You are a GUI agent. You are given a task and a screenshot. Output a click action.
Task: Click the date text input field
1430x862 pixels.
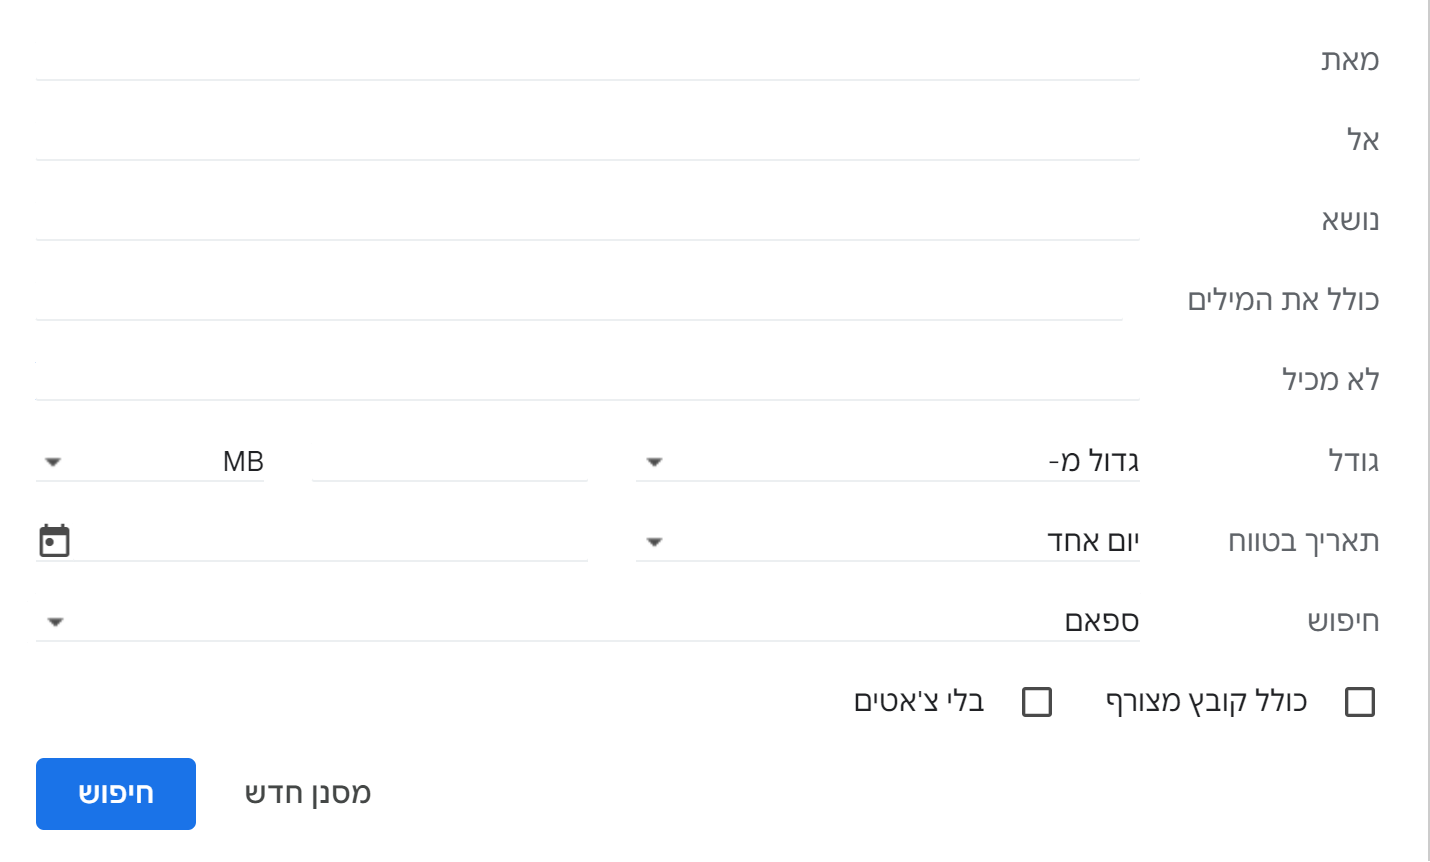pos(330,542)
